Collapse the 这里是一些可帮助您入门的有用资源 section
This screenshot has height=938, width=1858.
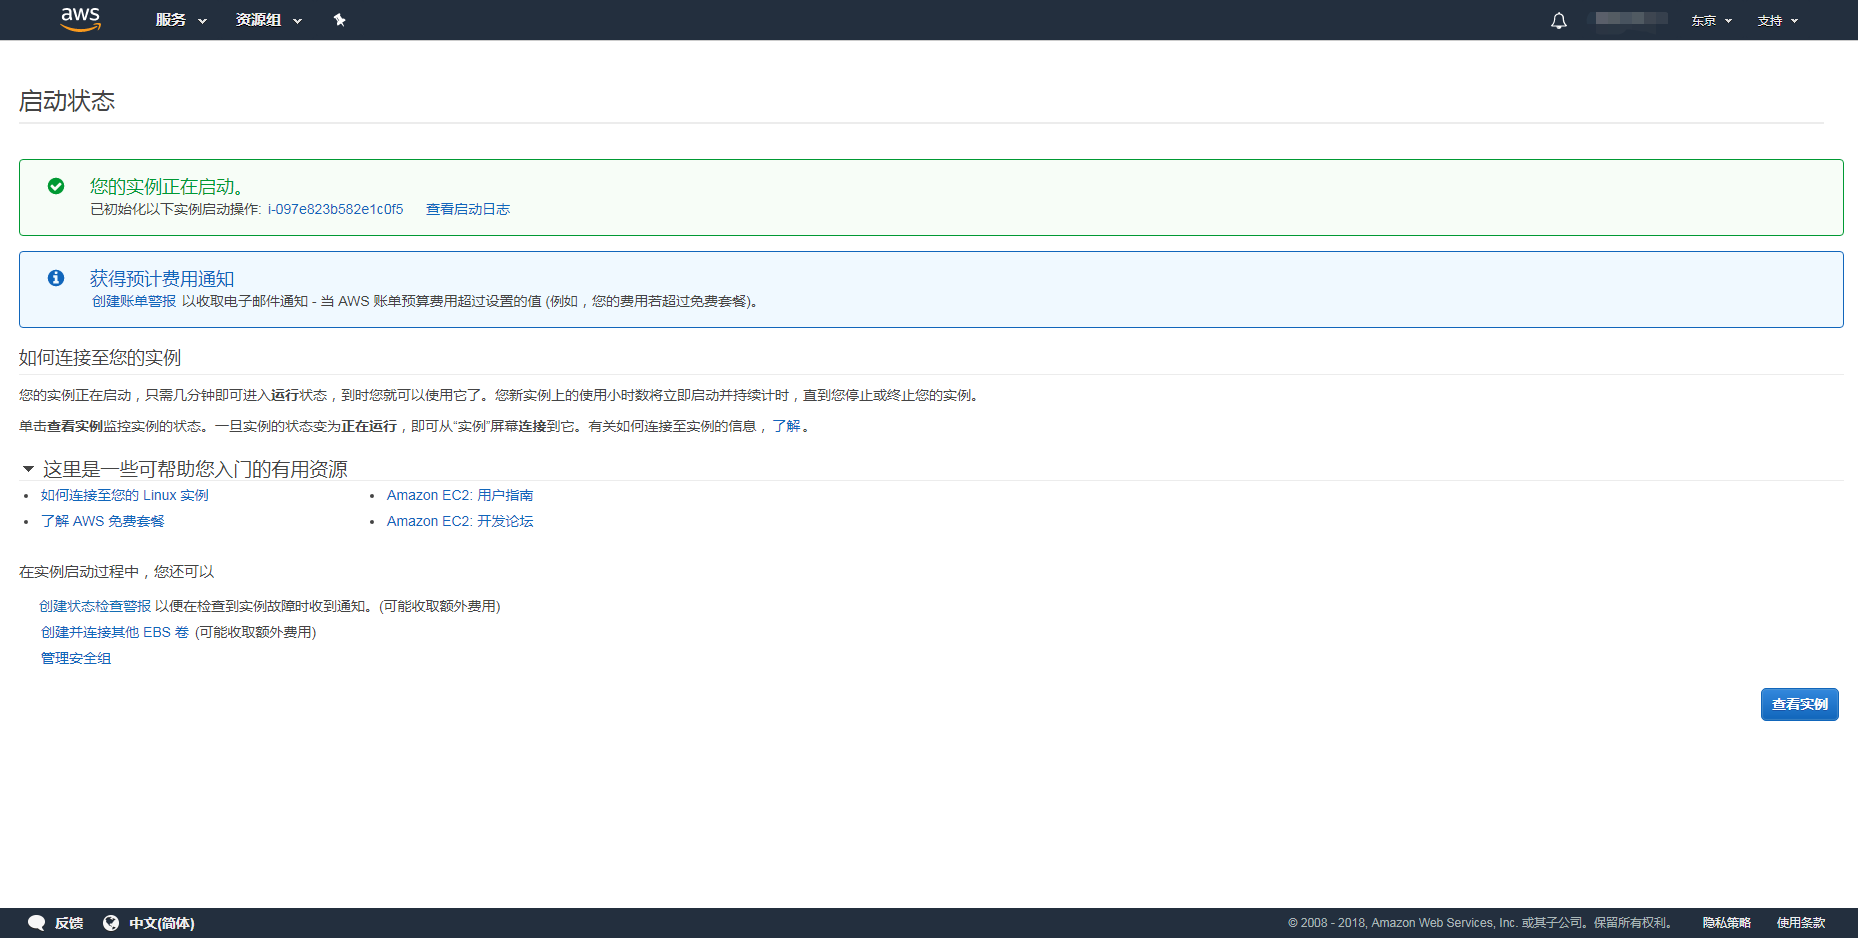coord(28,469)
